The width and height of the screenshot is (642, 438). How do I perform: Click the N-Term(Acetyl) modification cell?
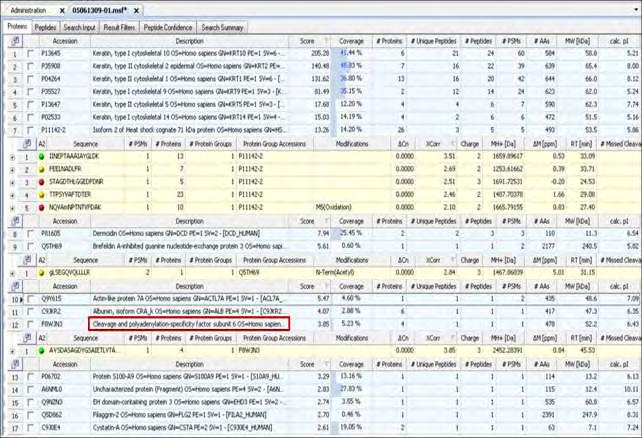point(352,272)
